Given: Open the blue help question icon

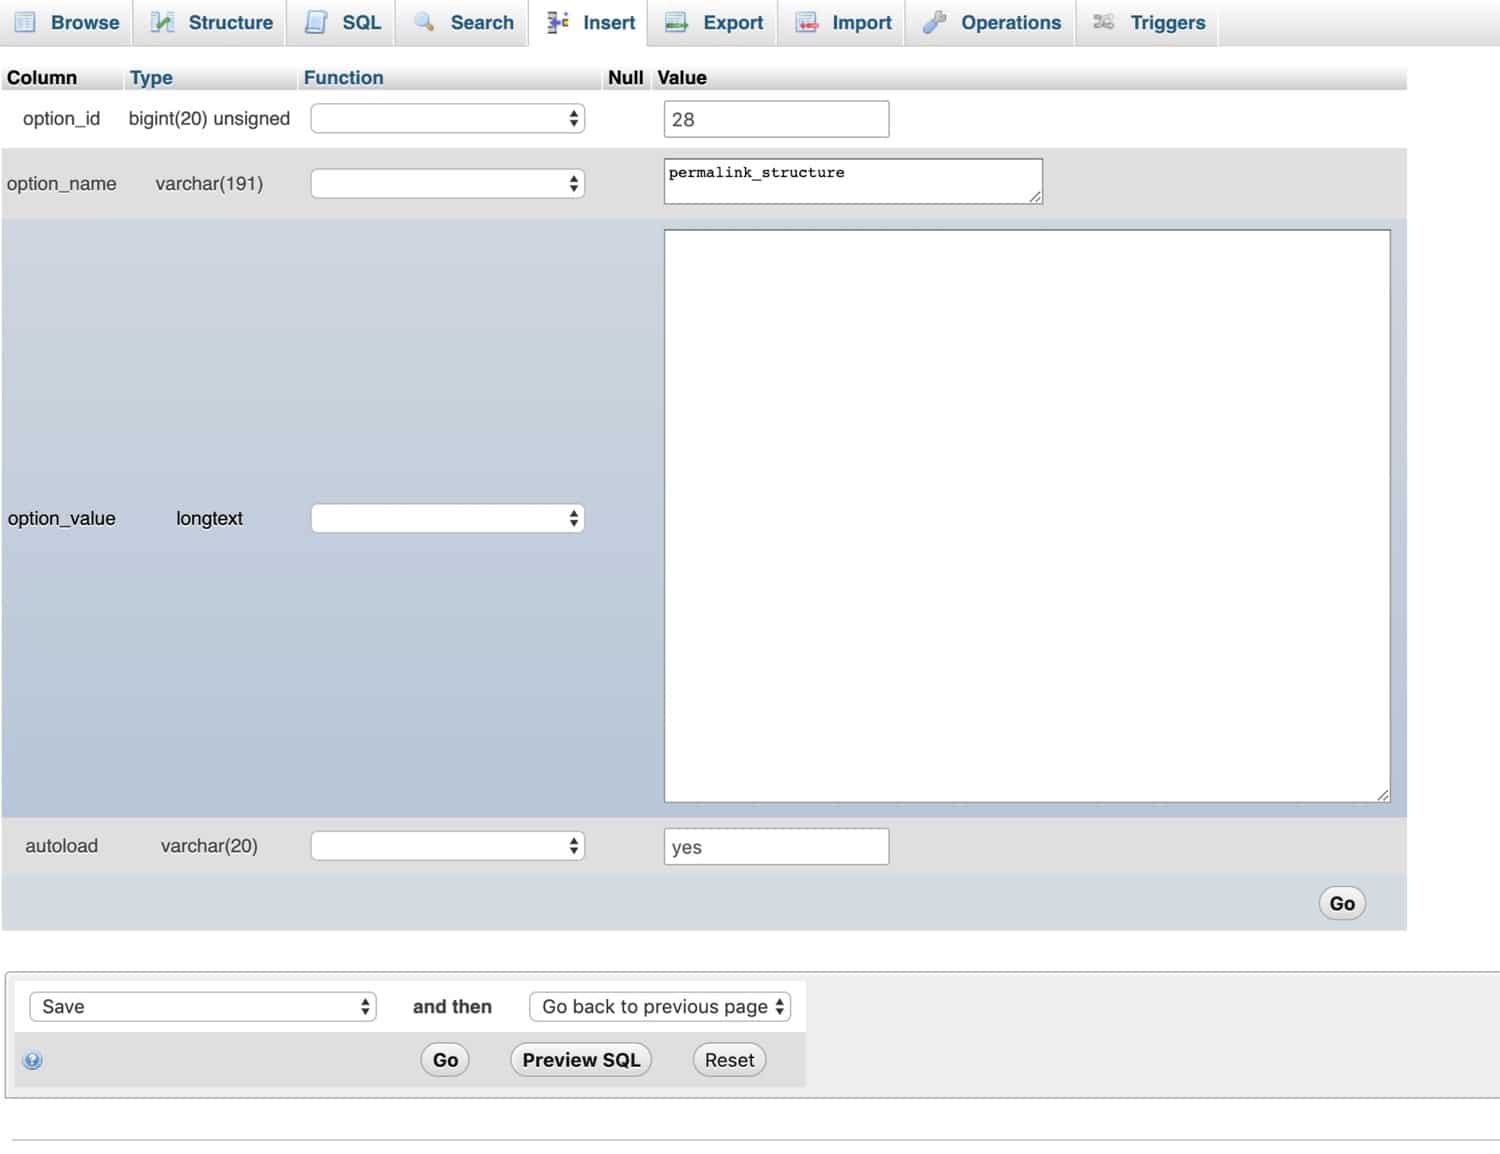Looking at the screenshot, I should coord(33,1061).
